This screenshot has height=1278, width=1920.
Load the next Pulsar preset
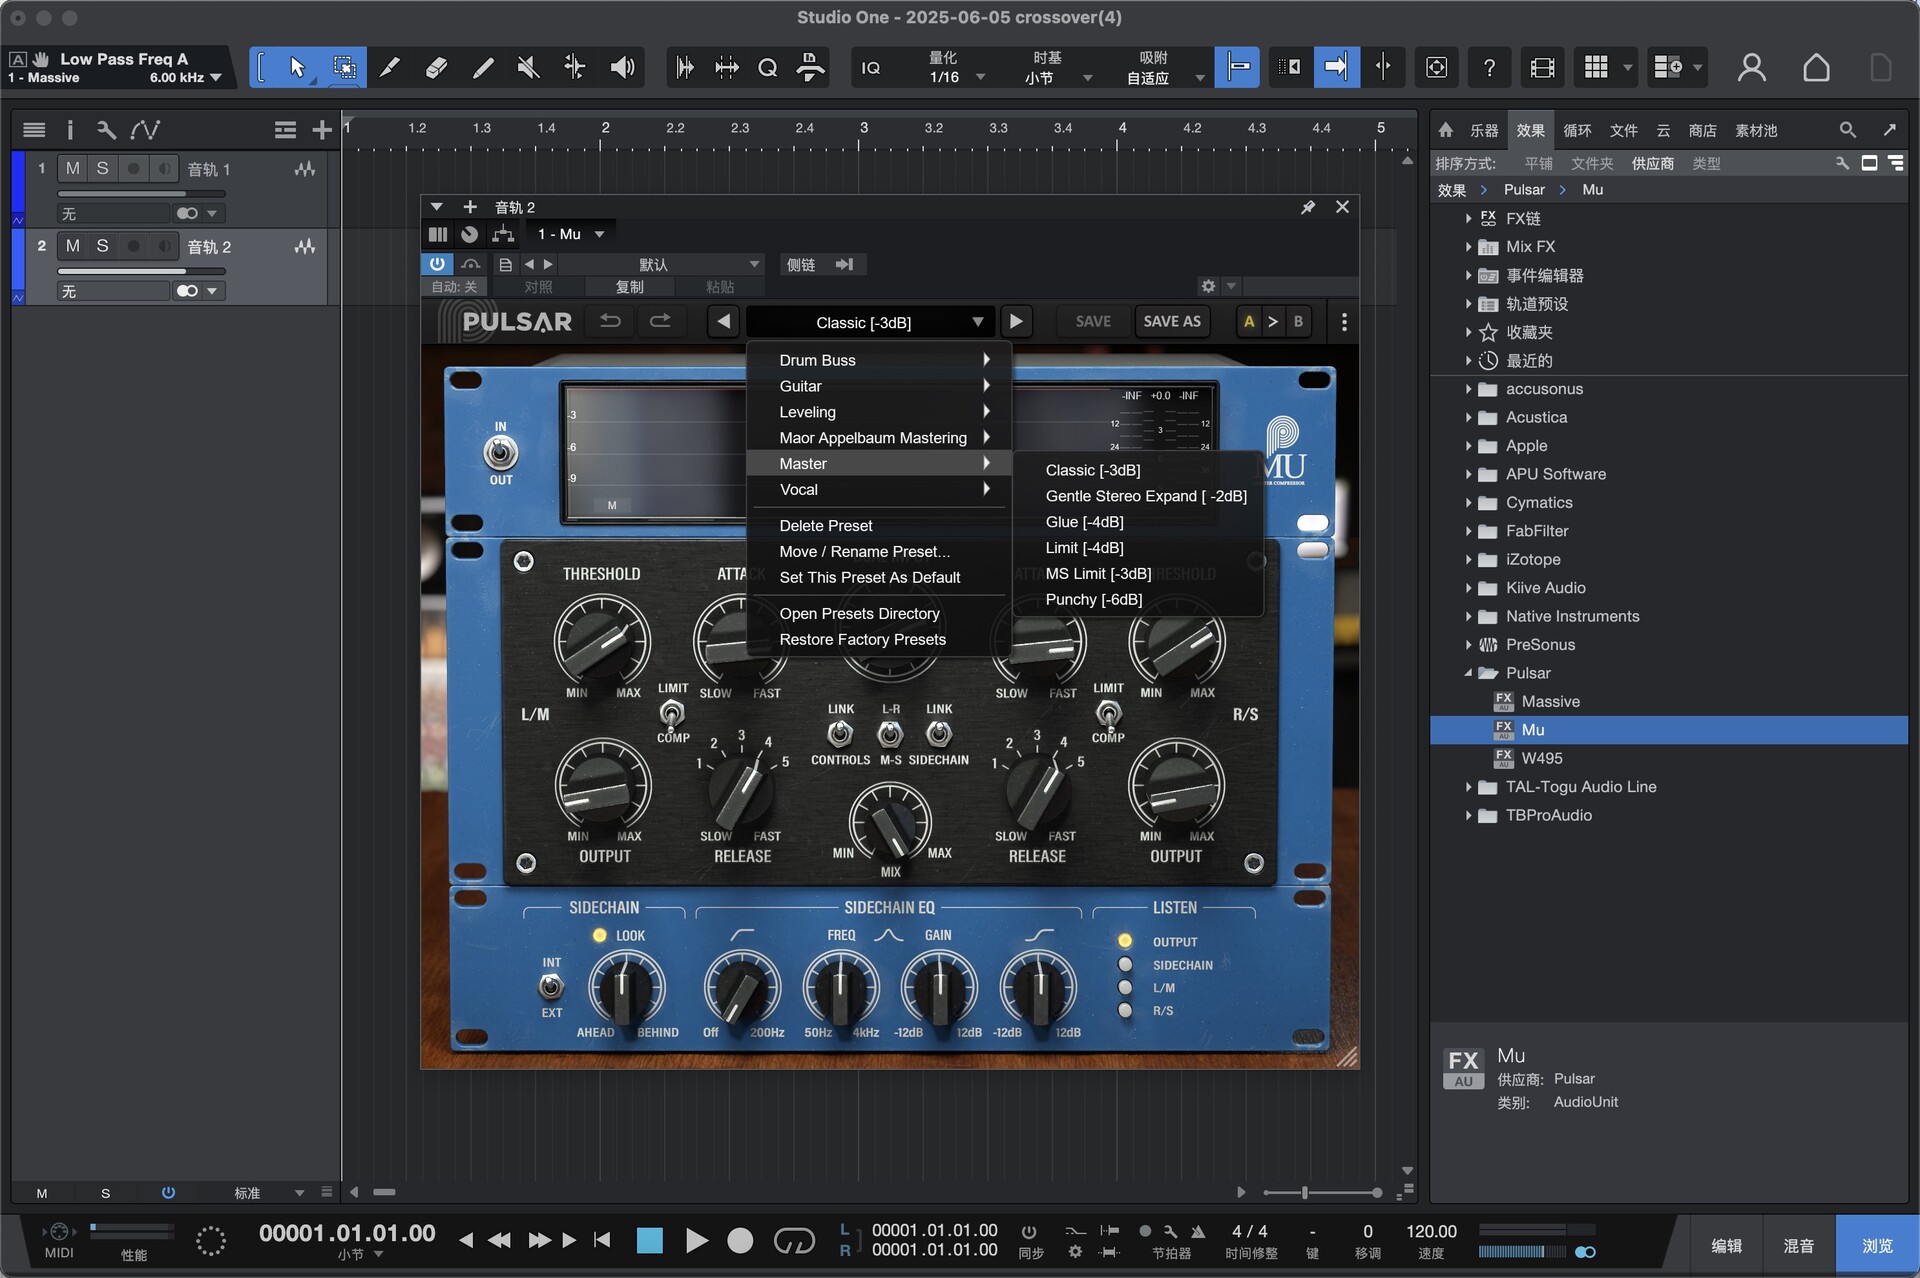tap(1016, 322)
